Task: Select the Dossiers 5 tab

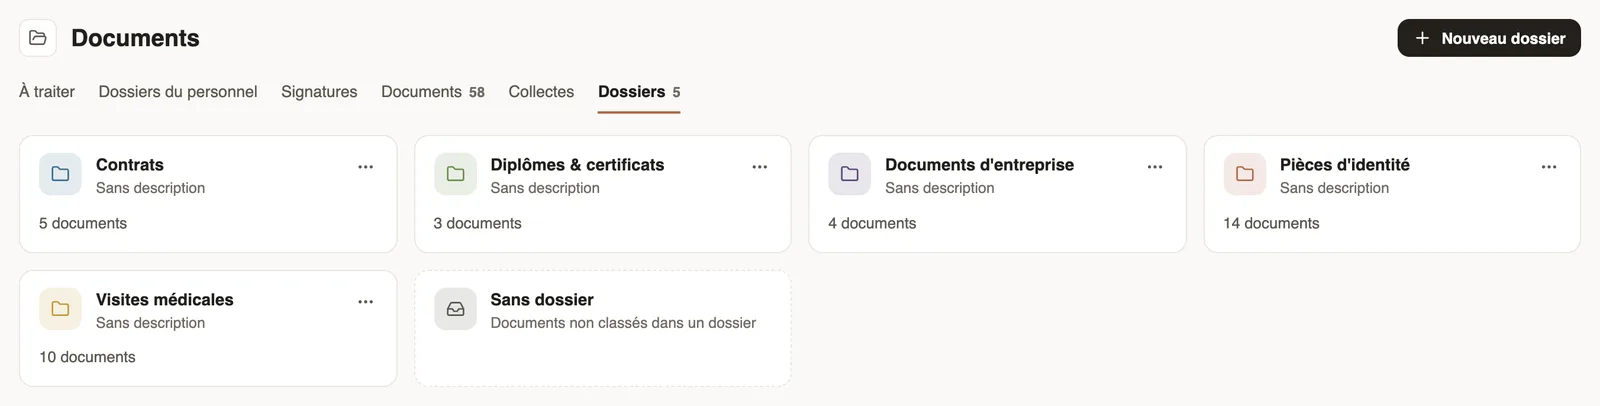Action: click(x=639, y=92)
